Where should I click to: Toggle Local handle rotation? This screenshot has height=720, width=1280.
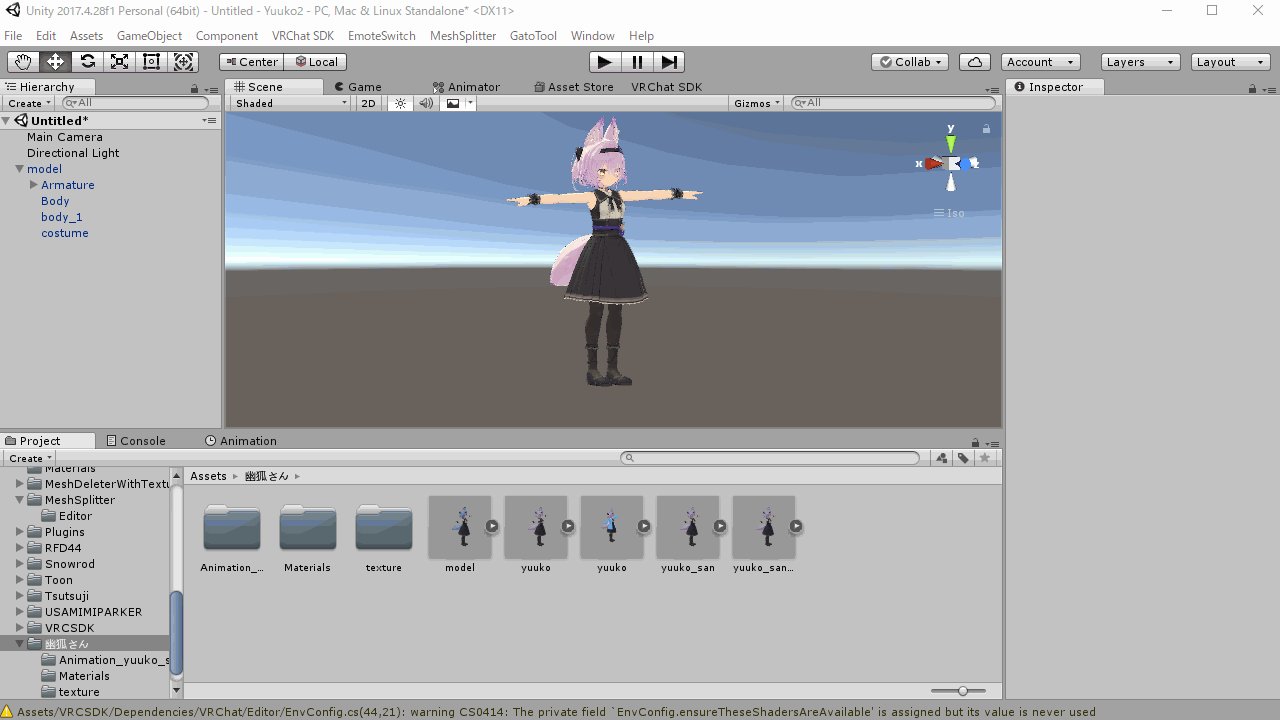click(315, 62)
